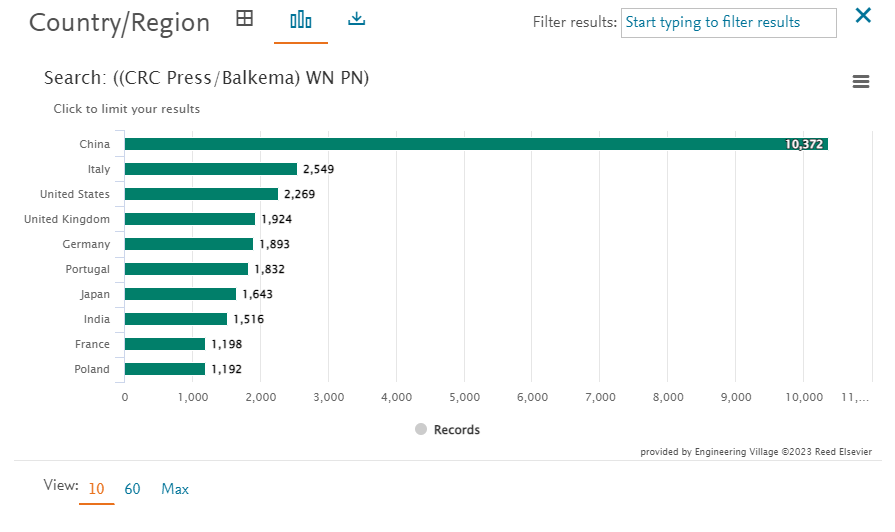
Task: Limit results to the China bar
Action: point(476,144)
